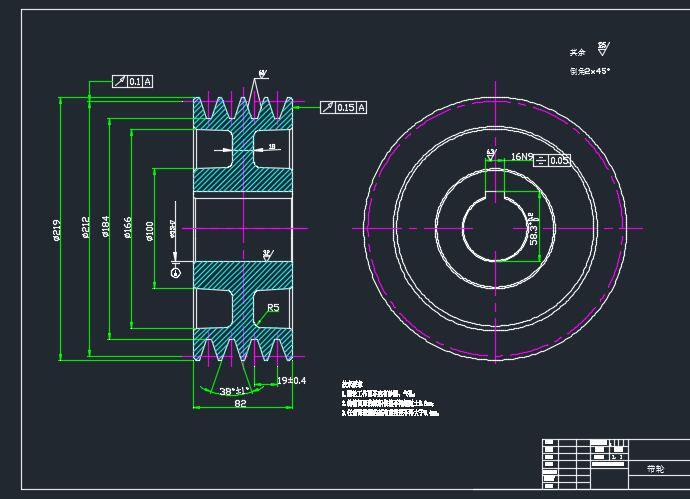Select the 38°±1° groove angle dimension

pos(235,391)
